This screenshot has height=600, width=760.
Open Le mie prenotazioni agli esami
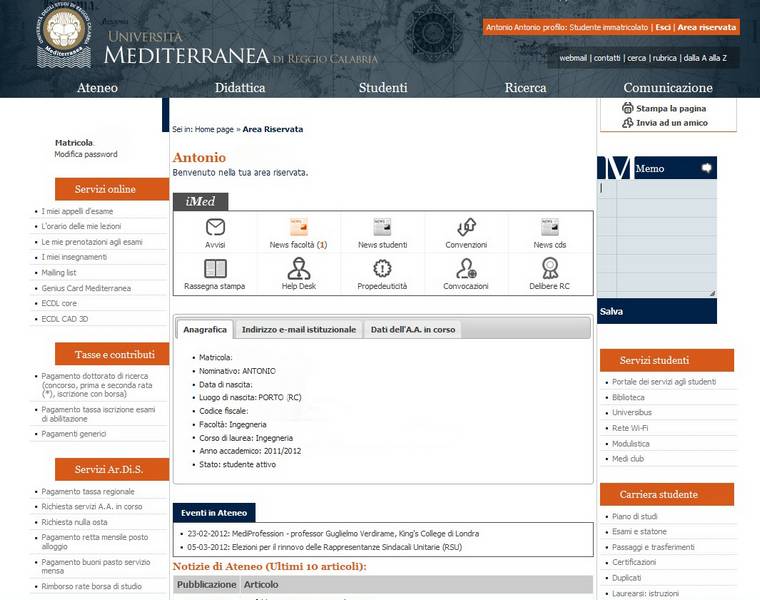92,242
